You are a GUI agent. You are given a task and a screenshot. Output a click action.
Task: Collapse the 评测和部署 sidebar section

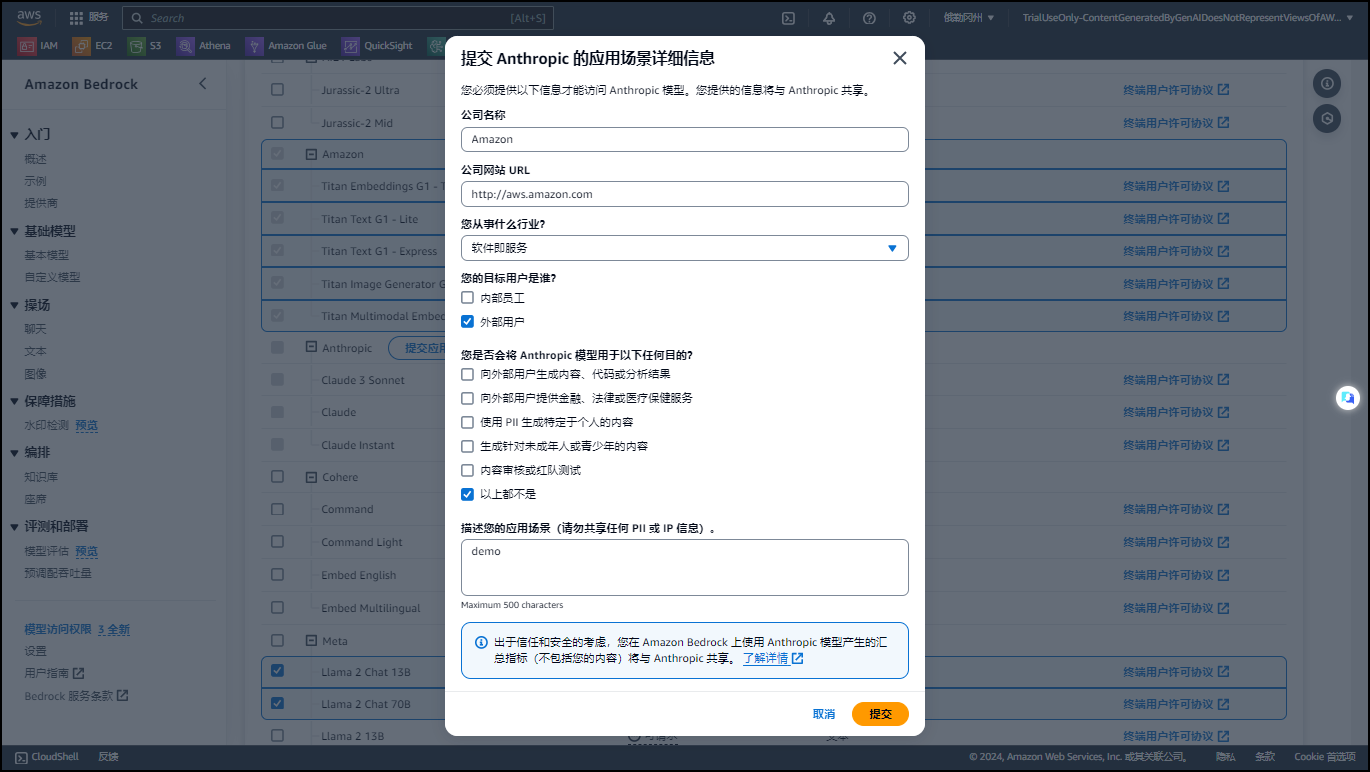[14, 526]
